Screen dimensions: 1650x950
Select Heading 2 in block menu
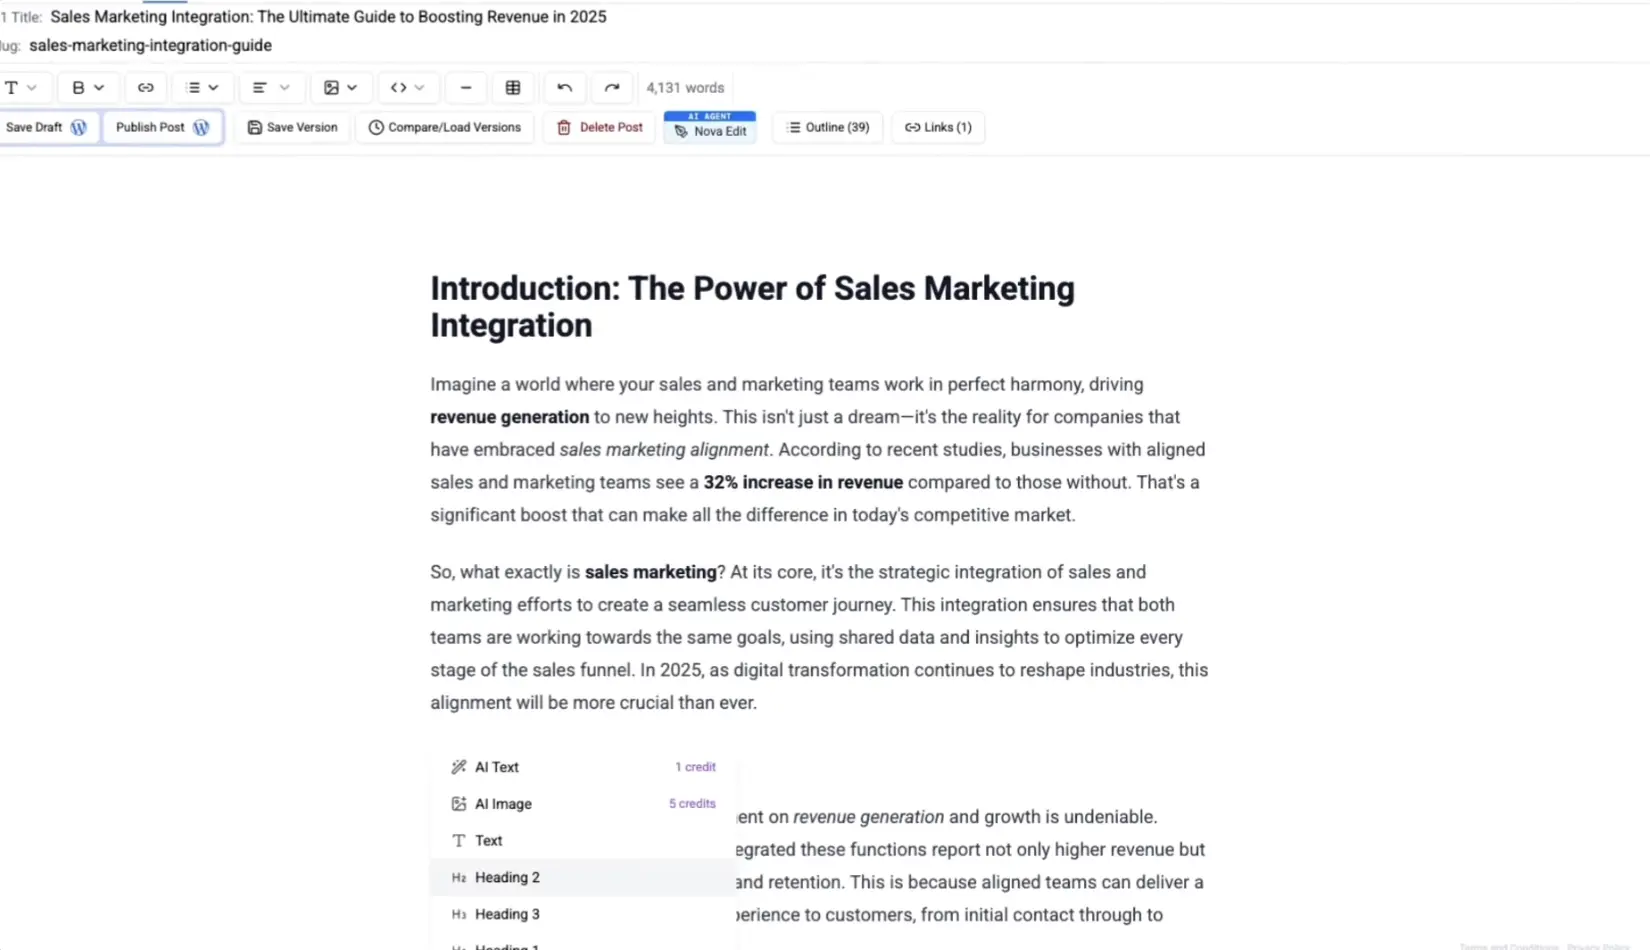[584, 878]
